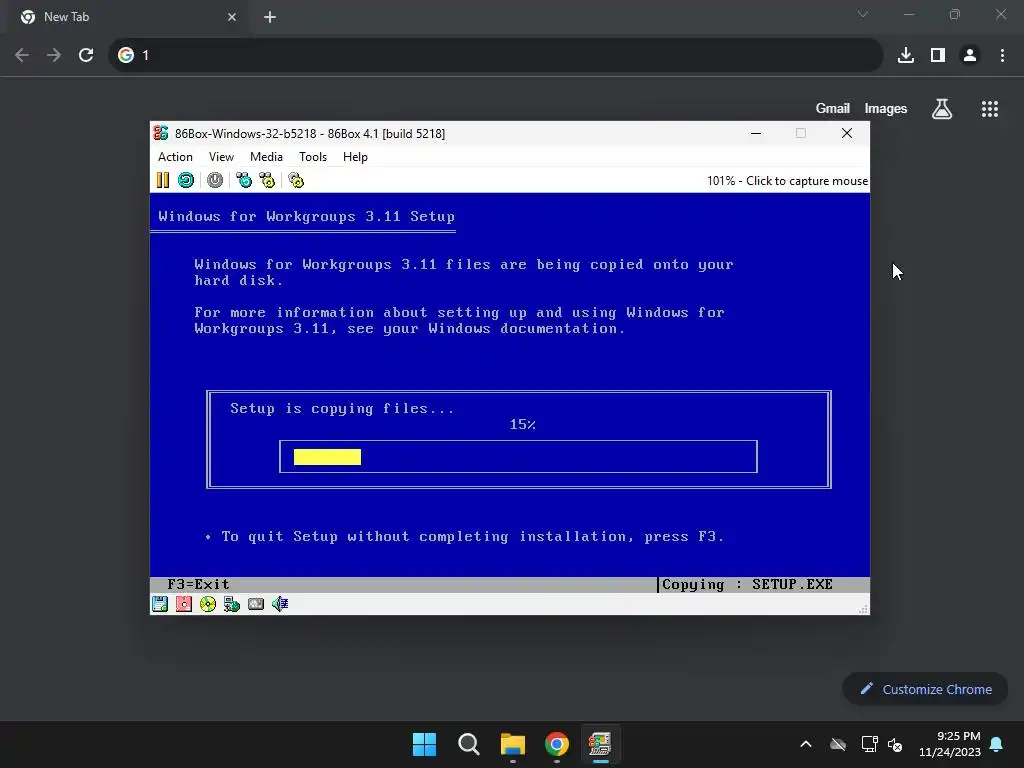Image resolution: width=1024 pixels, height=768 pixels.
Task: Open Search Labs flask icon
Action: point(942,108)
